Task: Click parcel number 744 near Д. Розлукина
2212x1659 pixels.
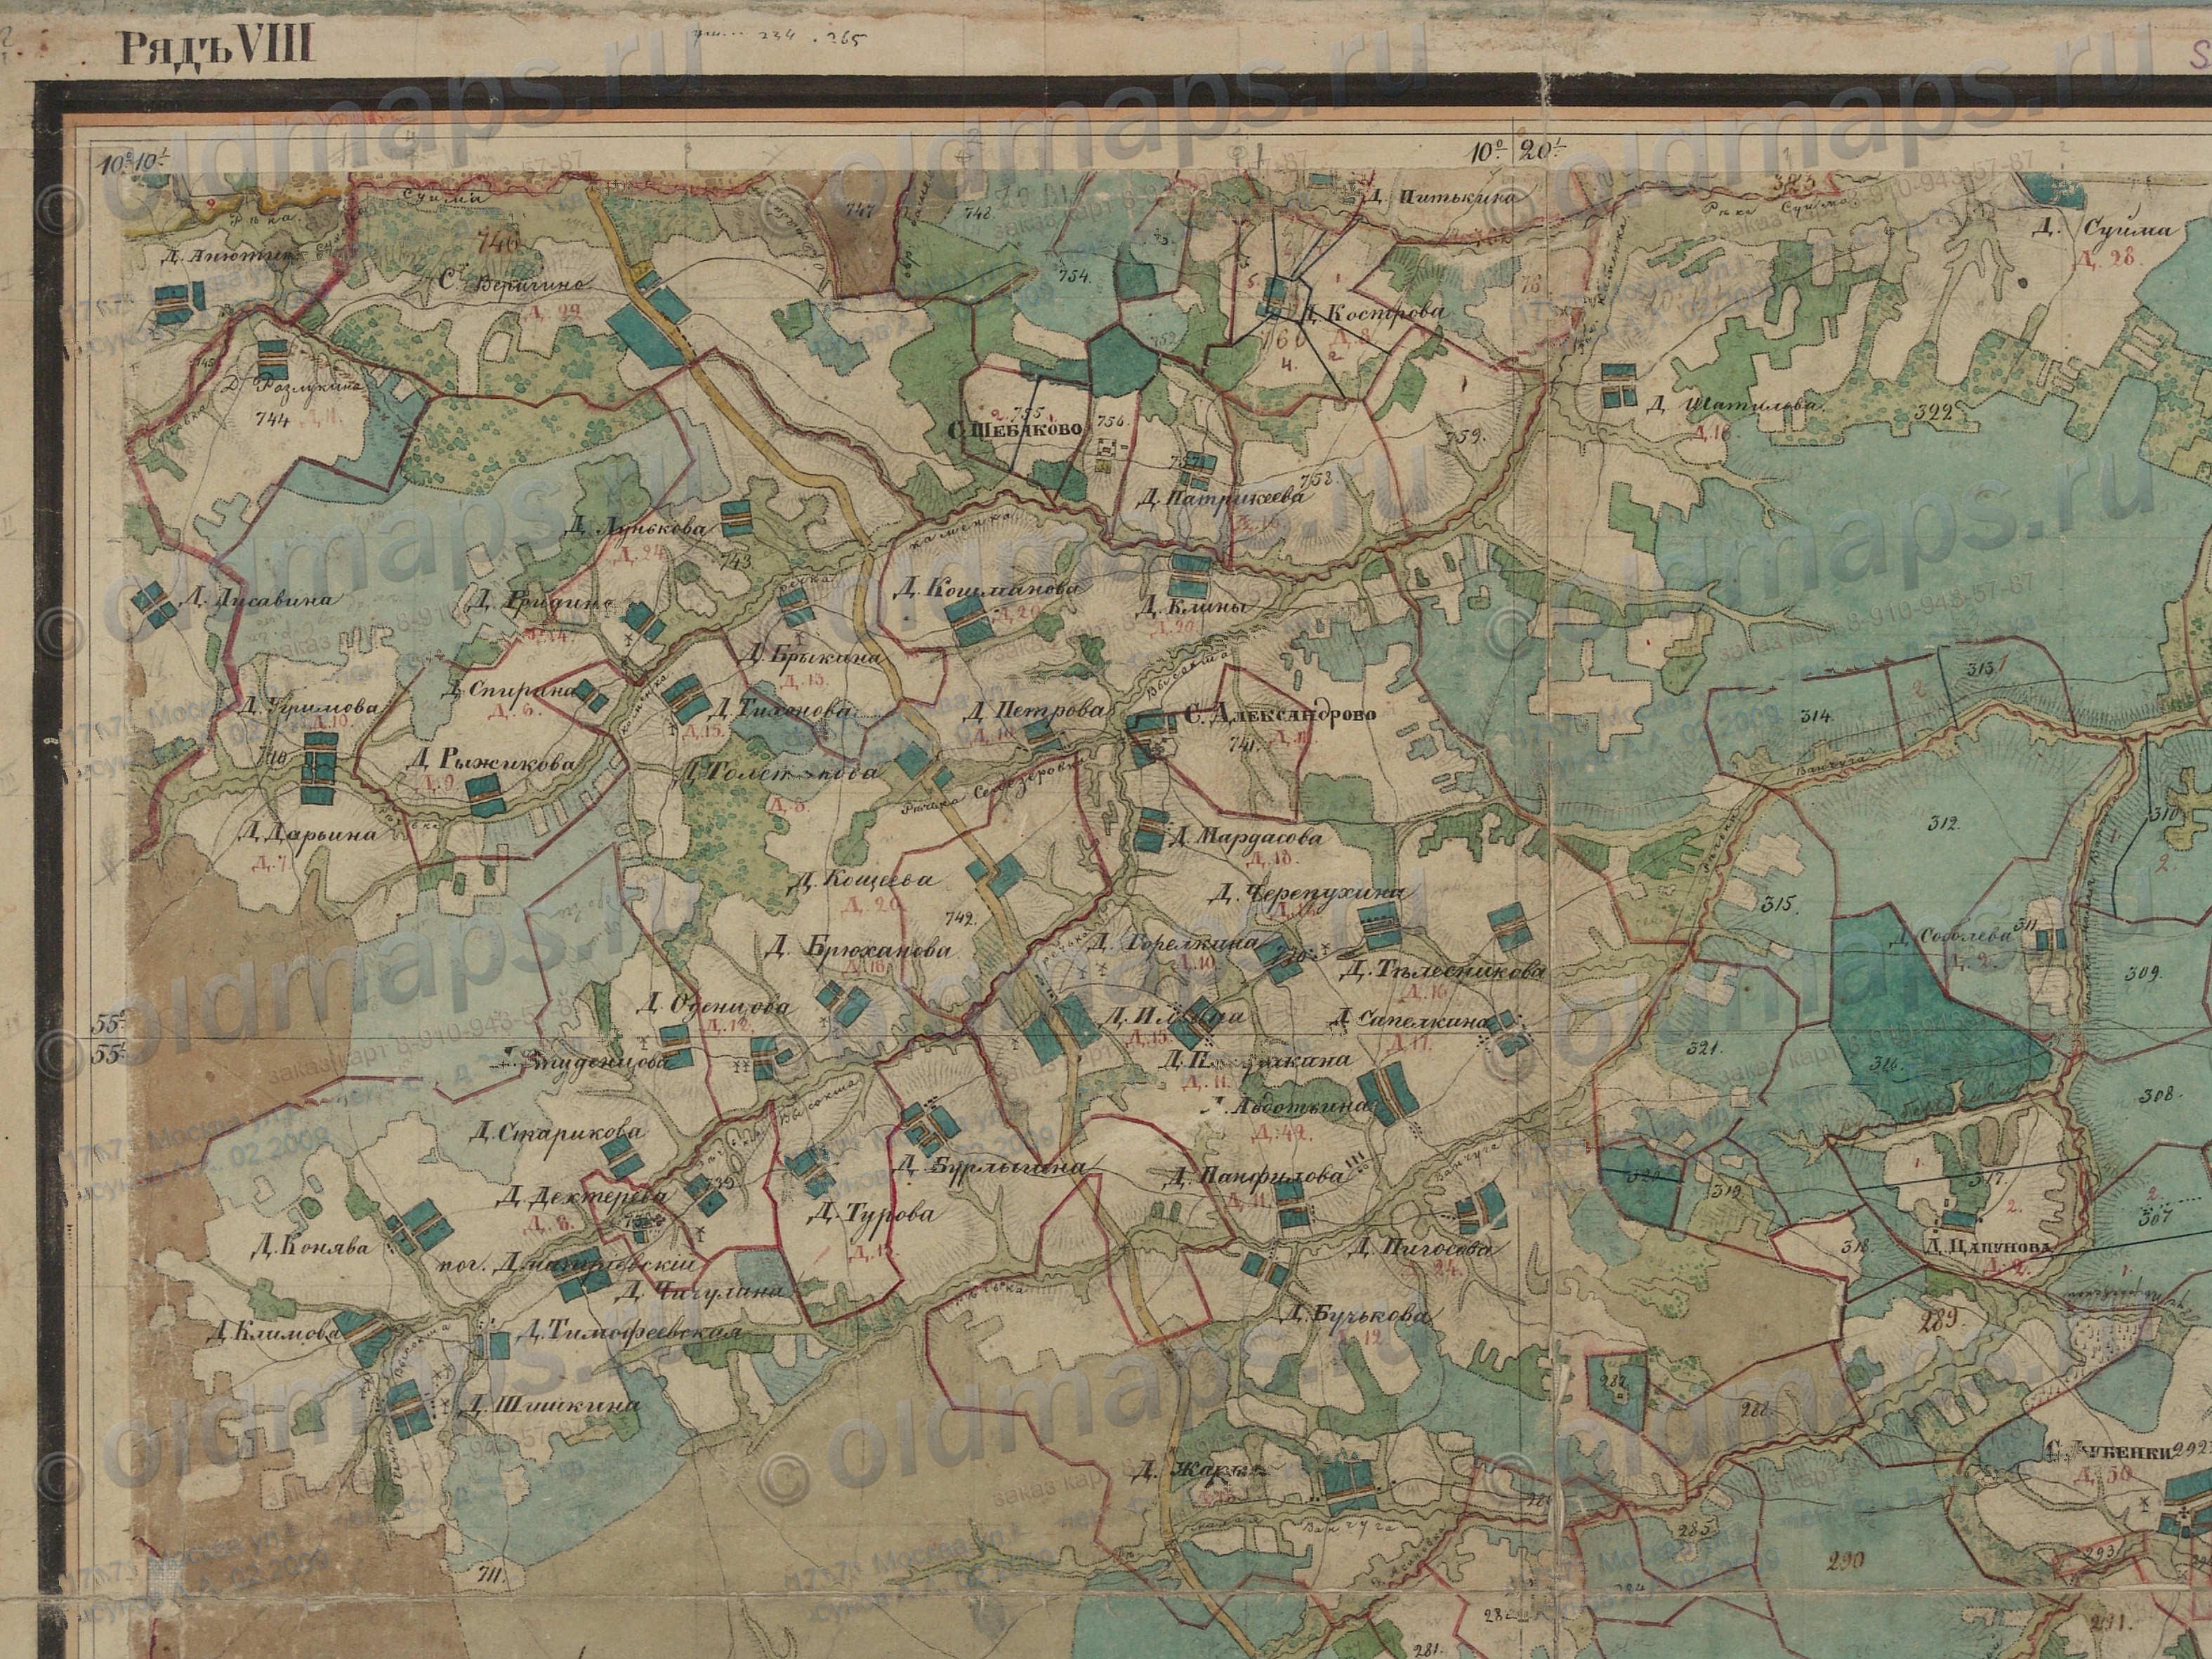Action: tap(272, 419)
